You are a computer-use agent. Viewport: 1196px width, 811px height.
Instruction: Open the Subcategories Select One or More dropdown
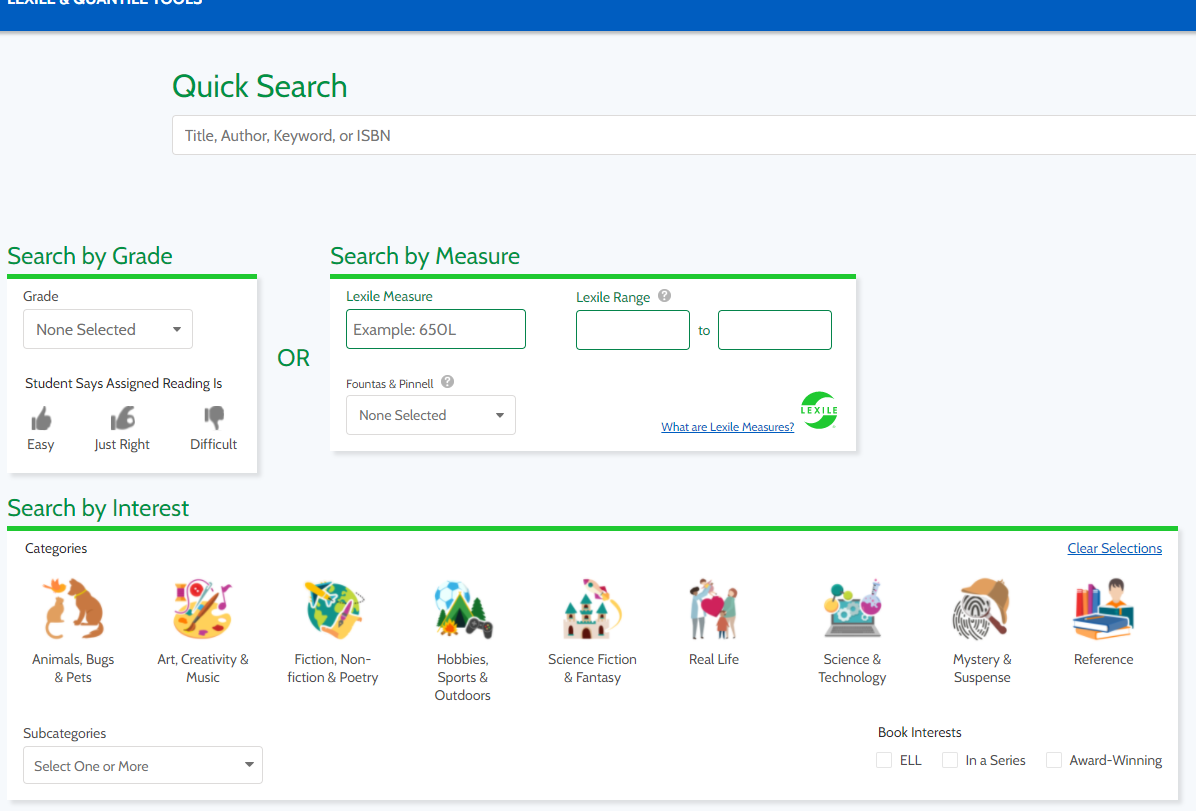(x=143, y=765)
